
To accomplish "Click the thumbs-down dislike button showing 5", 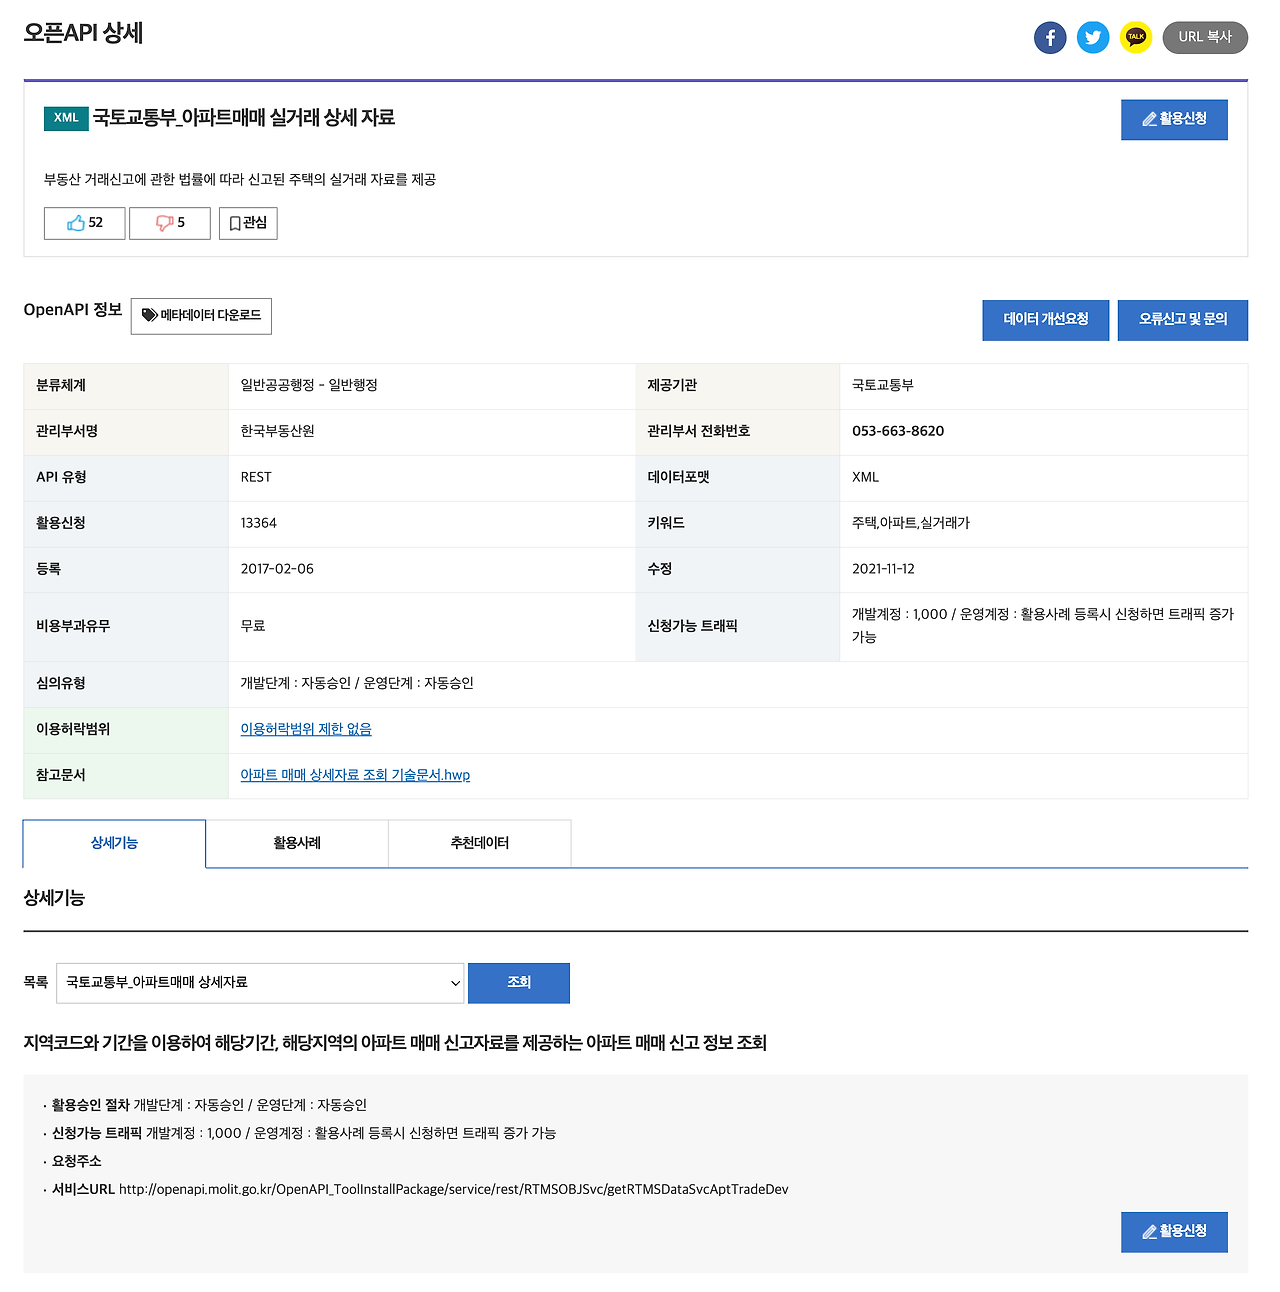I will coord(170,223).
